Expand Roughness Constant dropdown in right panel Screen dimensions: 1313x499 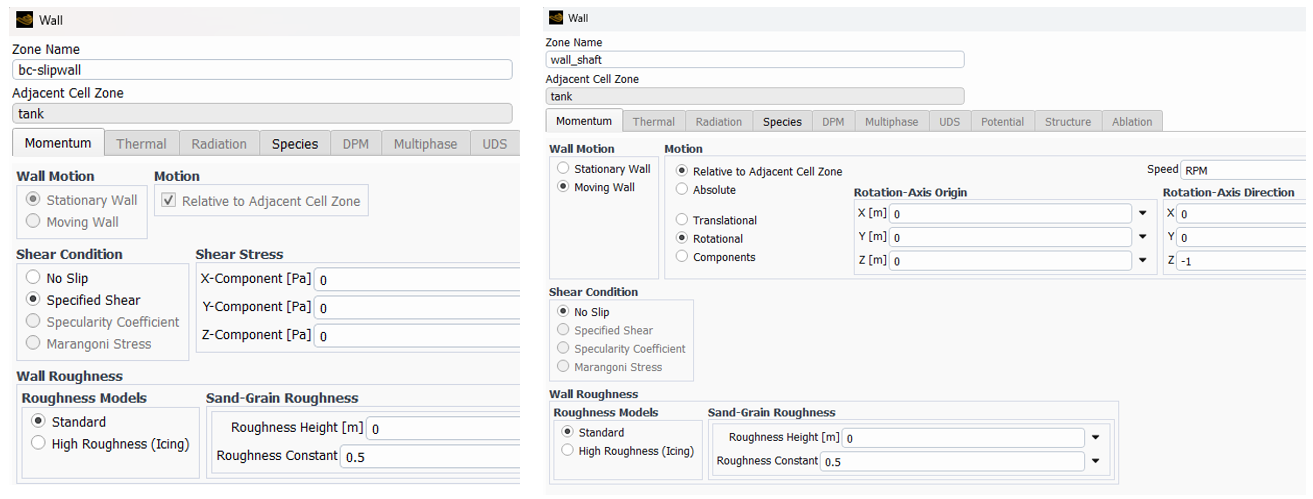[x=1095, y=461]
